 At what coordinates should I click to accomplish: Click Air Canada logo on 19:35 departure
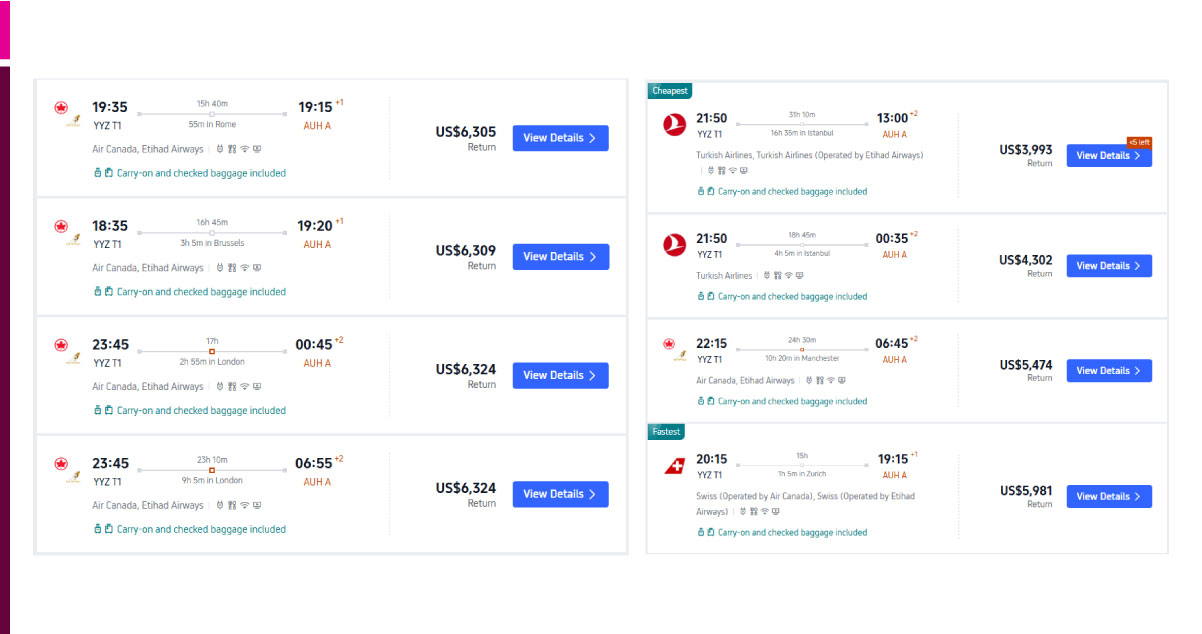(x=61, y=107)
